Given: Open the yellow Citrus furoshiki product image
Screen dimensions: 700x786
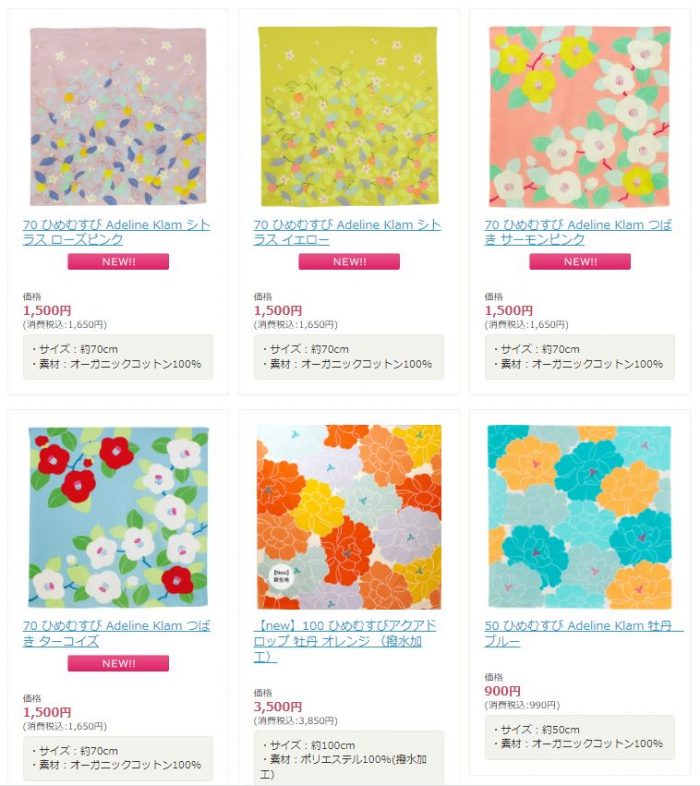Looking at the screenshot, I should 348,116.
